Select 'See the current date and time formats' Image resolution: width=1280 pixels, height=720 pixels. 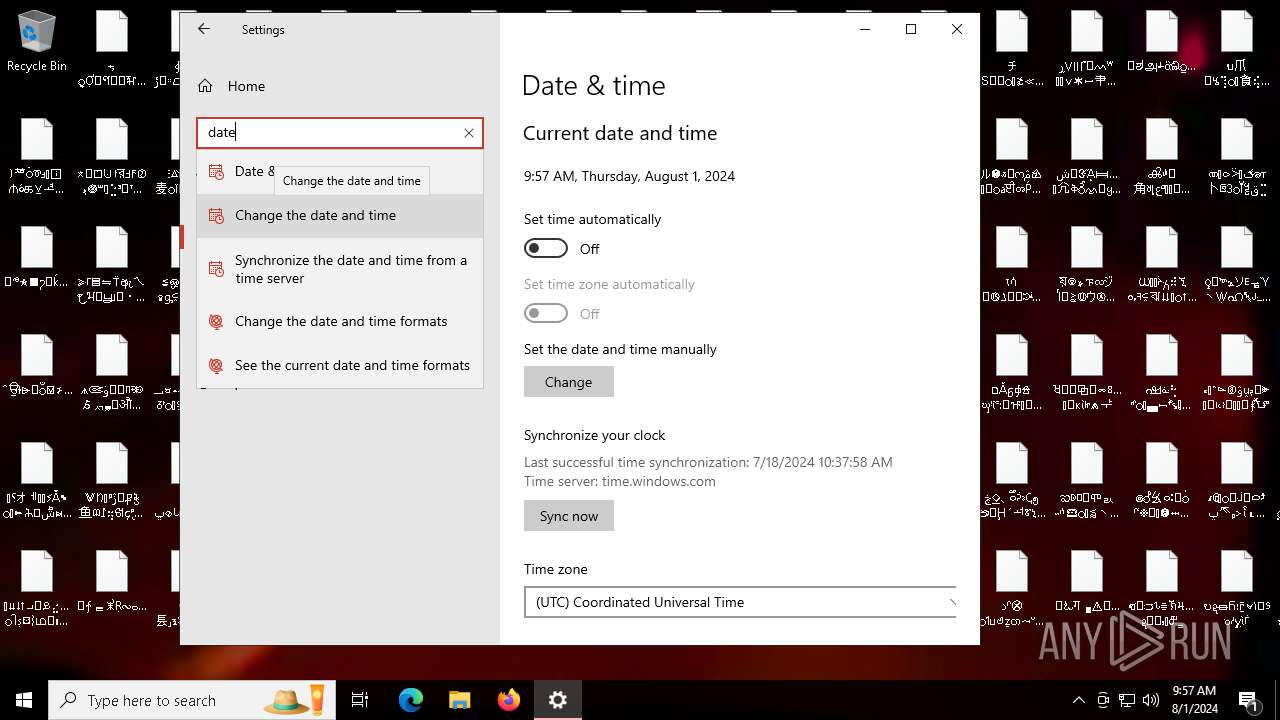pos(340,365)
